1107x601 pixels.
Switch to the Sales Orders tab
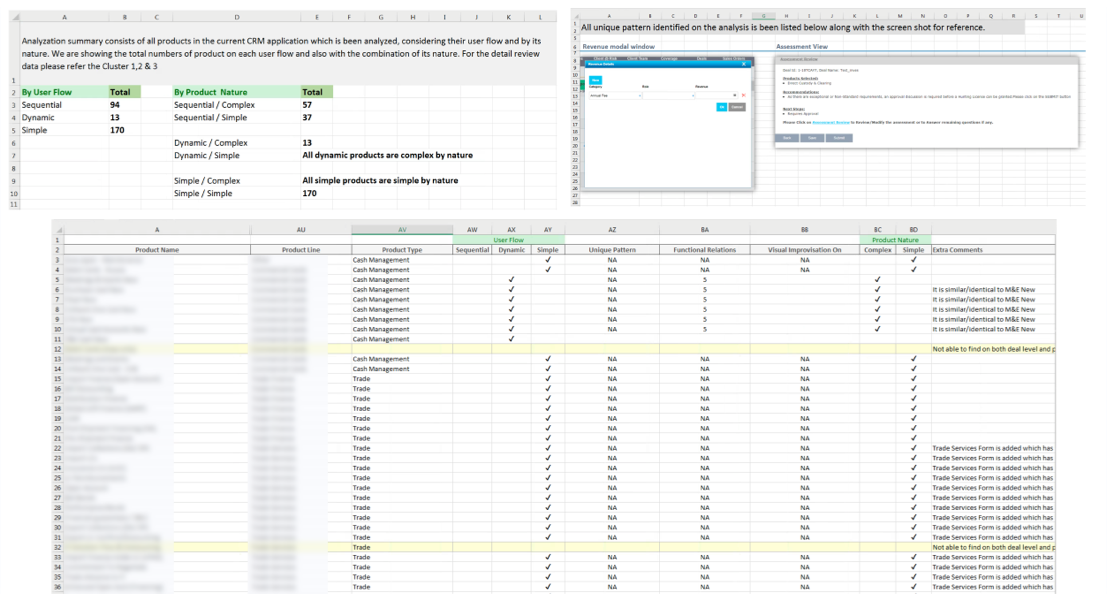coord(734,59)
